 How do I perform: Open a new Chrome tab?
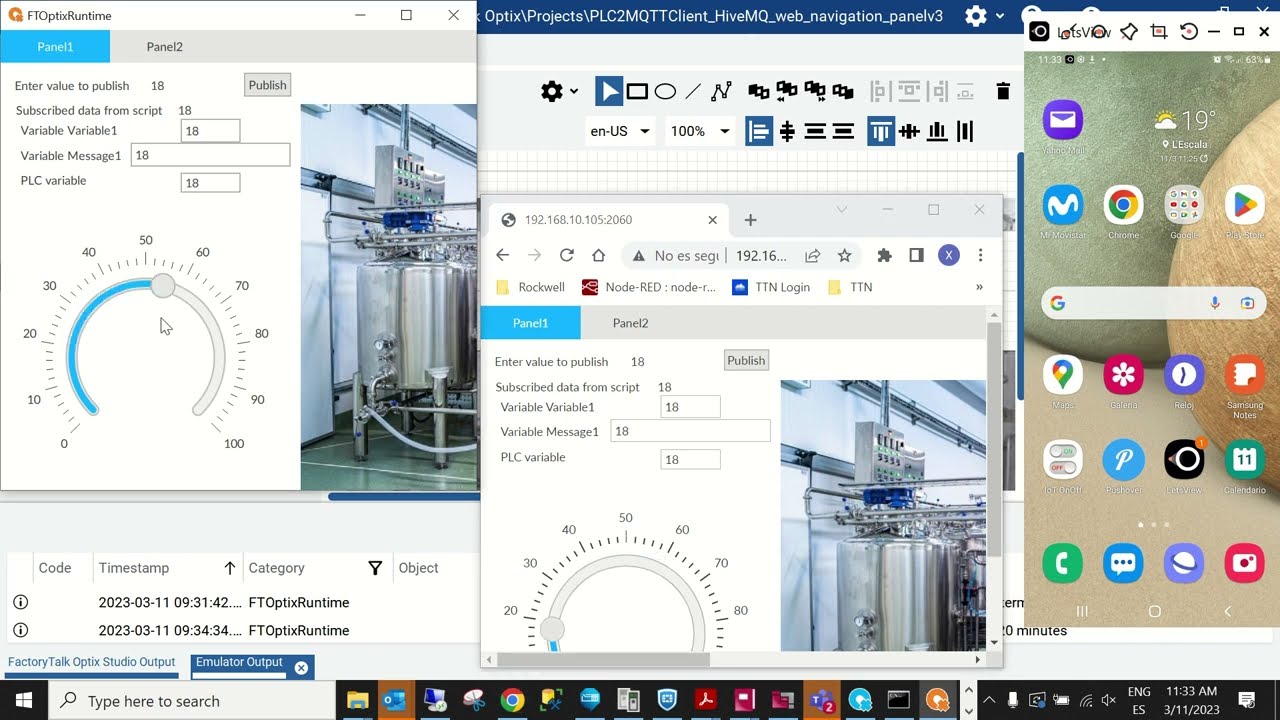coord(750,220)
